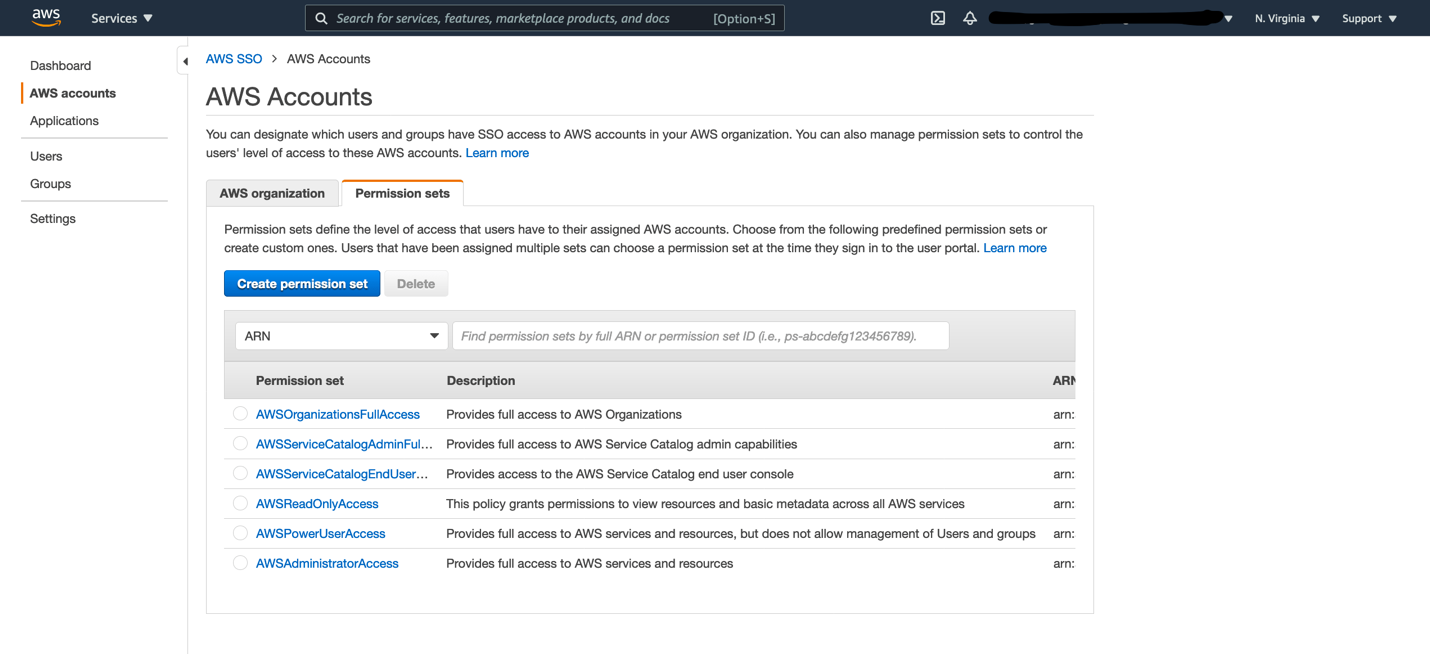1430x654 pixels.
Task: Switch to the AWS organization tab
Action: pyautogui.click(x=272, y=193)
